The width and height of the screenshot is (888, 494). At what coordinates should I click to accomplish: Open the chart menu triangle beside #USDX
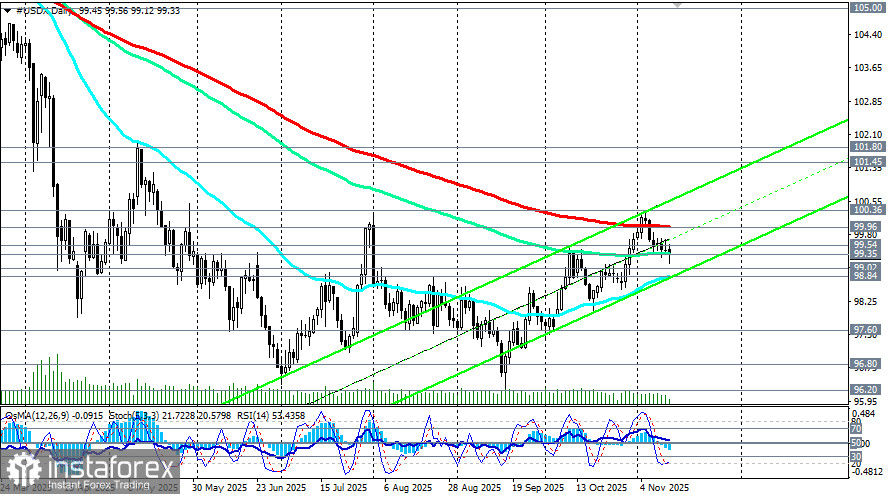tap(7, 11)
